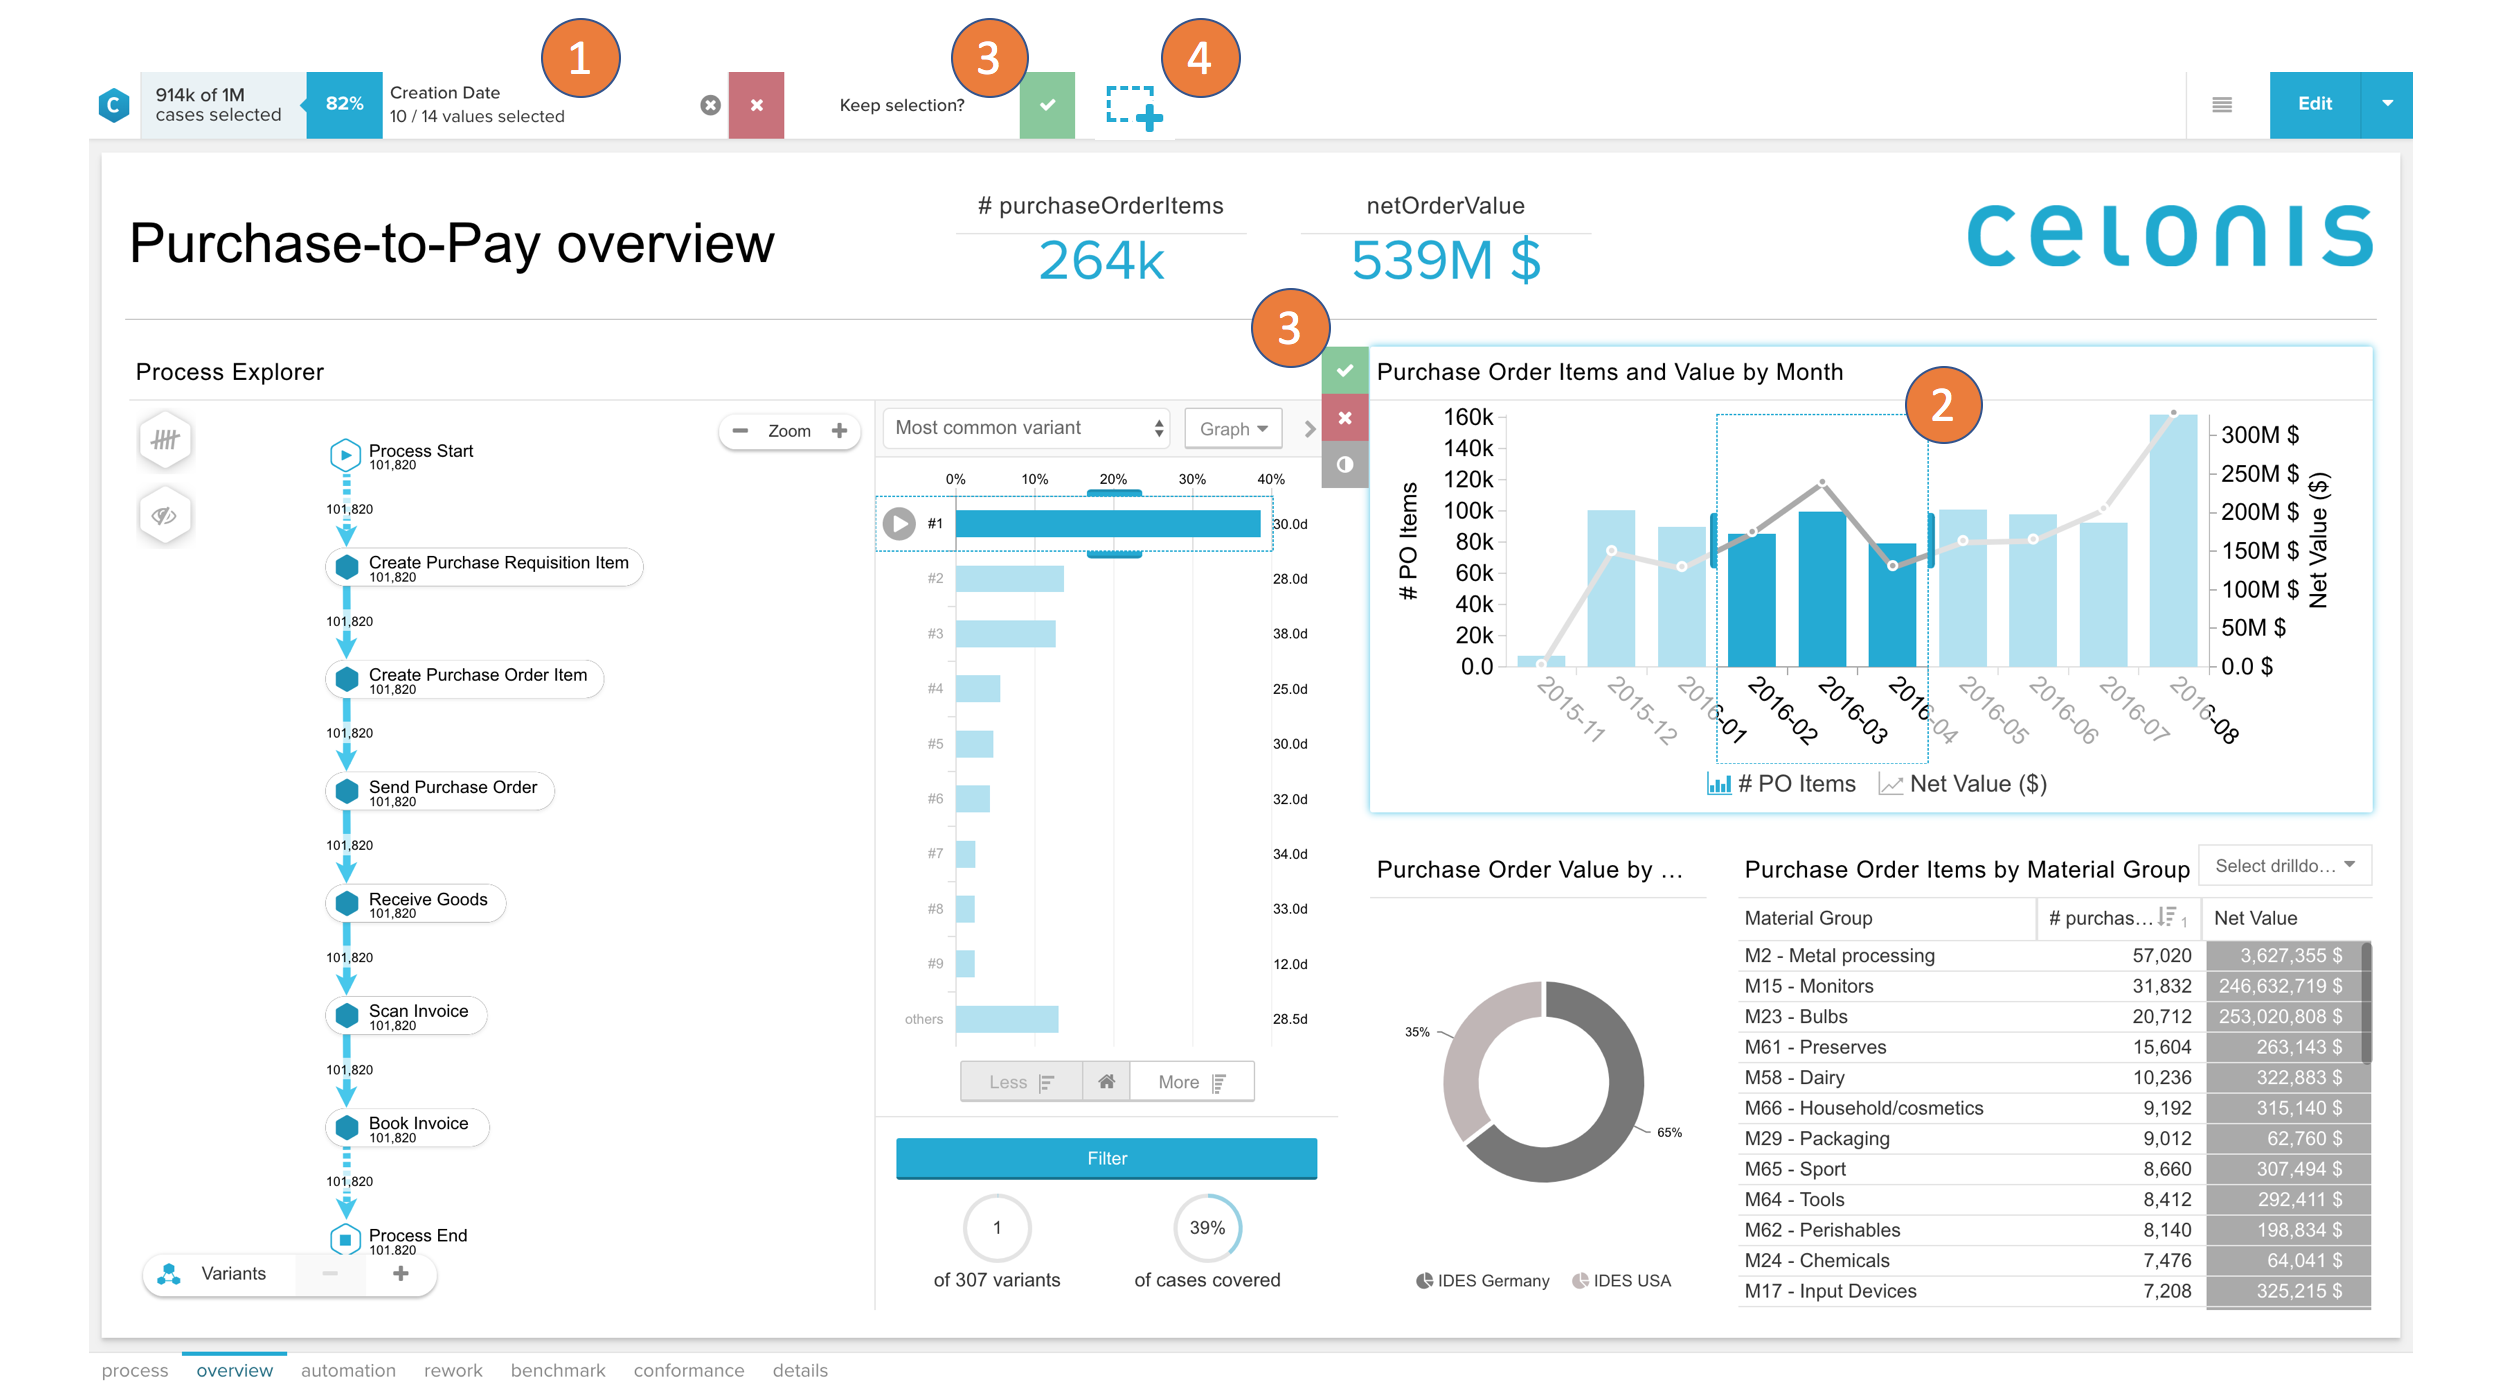
Task: Open the hamburger menu icon near Edit
Action: click(x=2221, y=105)
